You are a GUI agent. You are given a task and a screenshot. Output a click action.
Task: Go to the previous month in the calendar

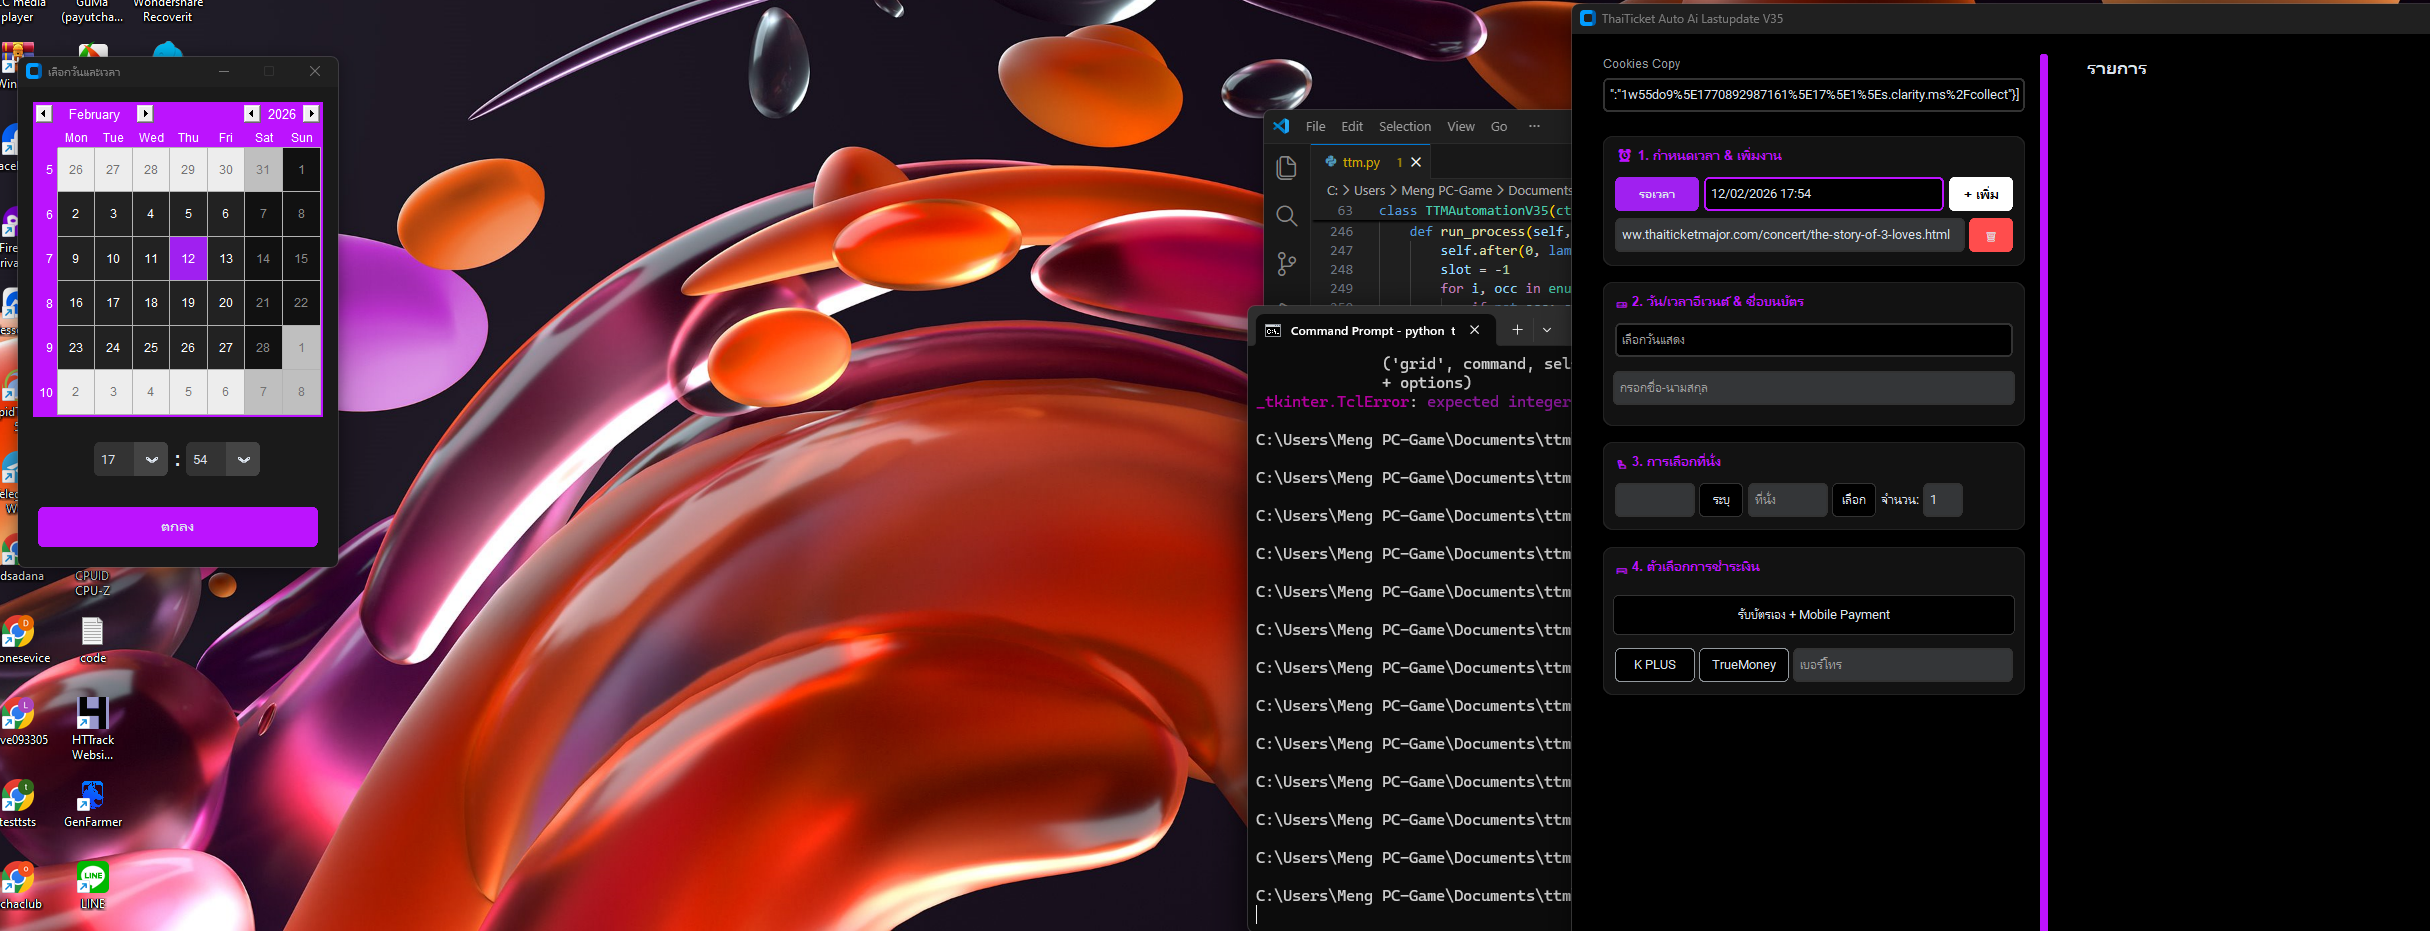point(45,114)
